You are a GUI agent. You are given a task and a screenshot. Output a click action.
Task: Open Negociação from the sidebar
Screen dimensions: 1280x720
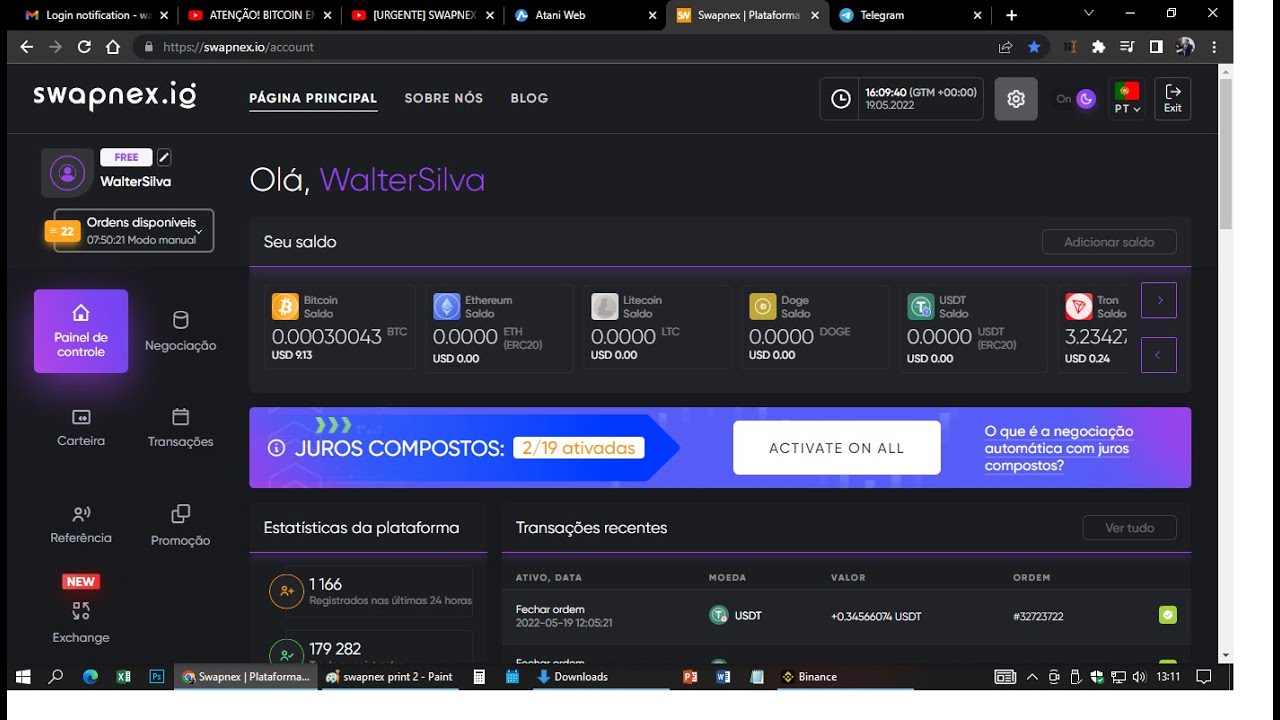click(180, 331)
